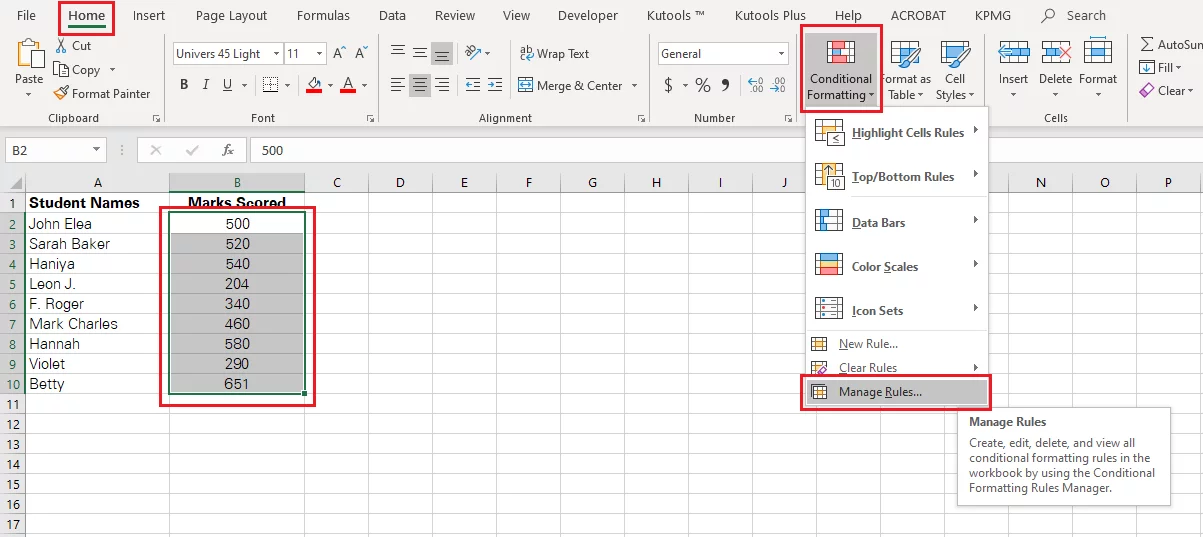Click the Copy icon
The height and width of the screenshot is (537, 1203).
(x=61, y=70)
